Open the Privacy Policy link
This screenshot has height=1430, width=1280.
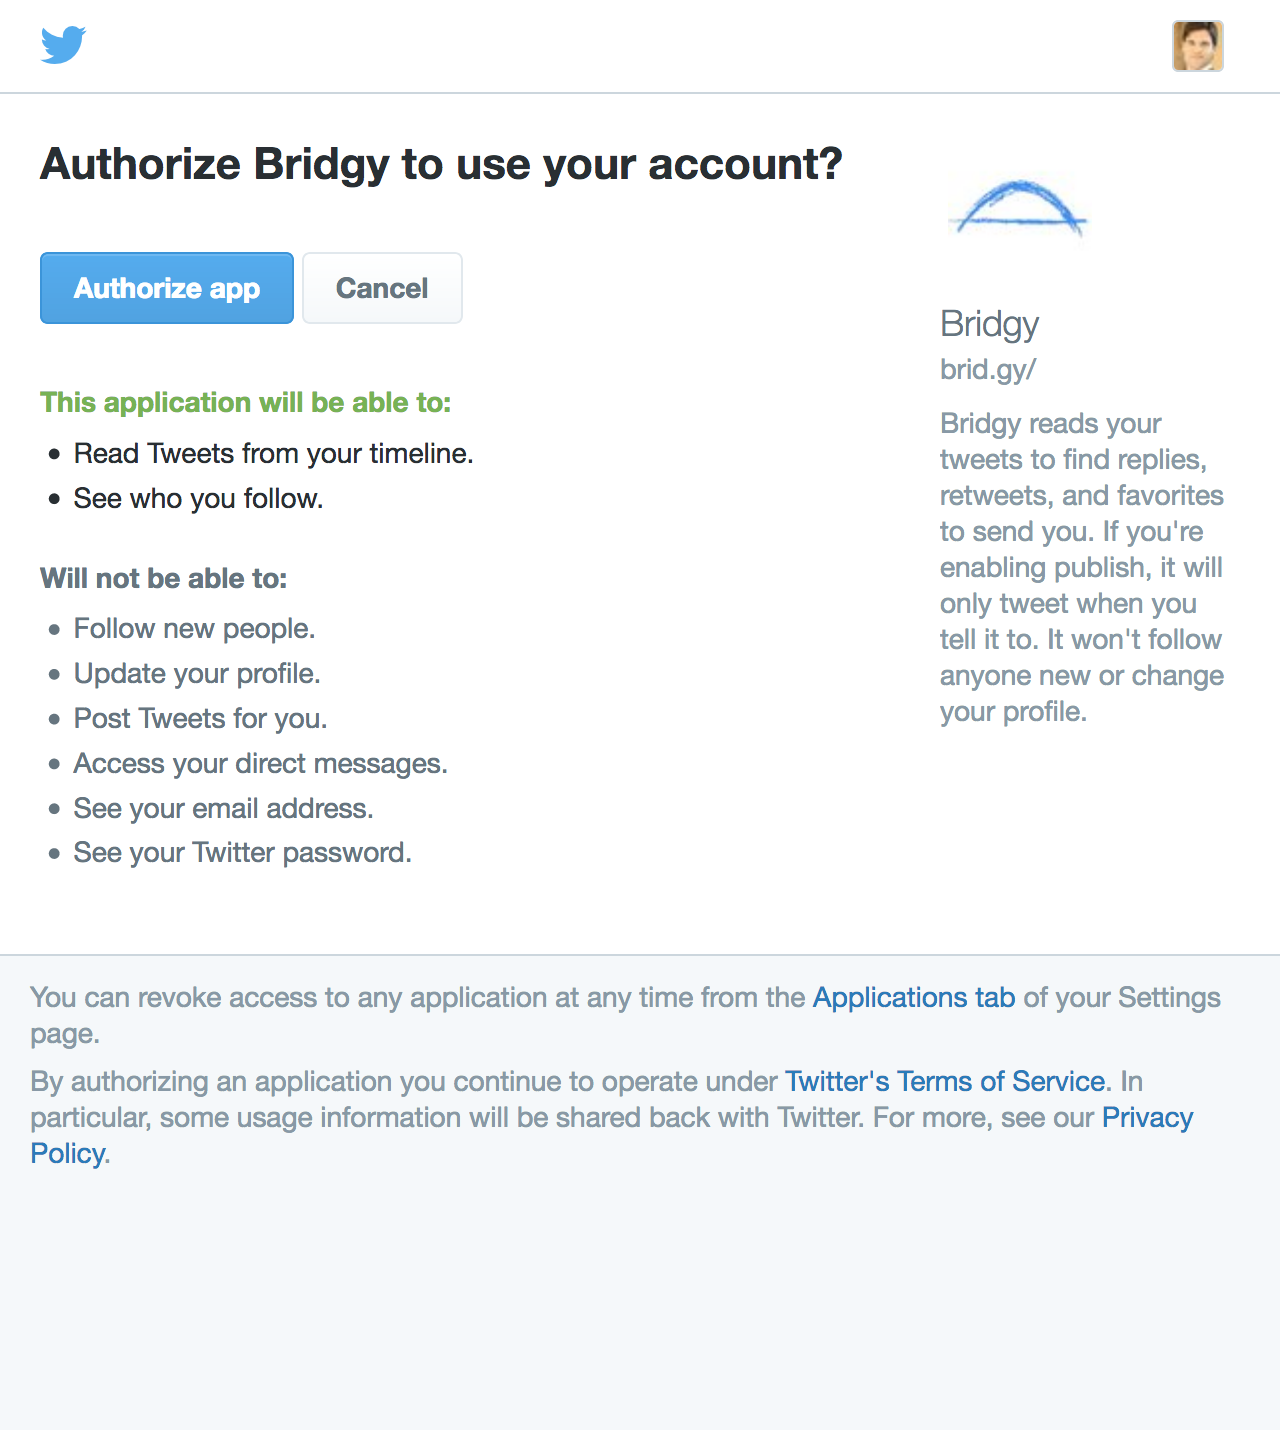(612, 1135)
